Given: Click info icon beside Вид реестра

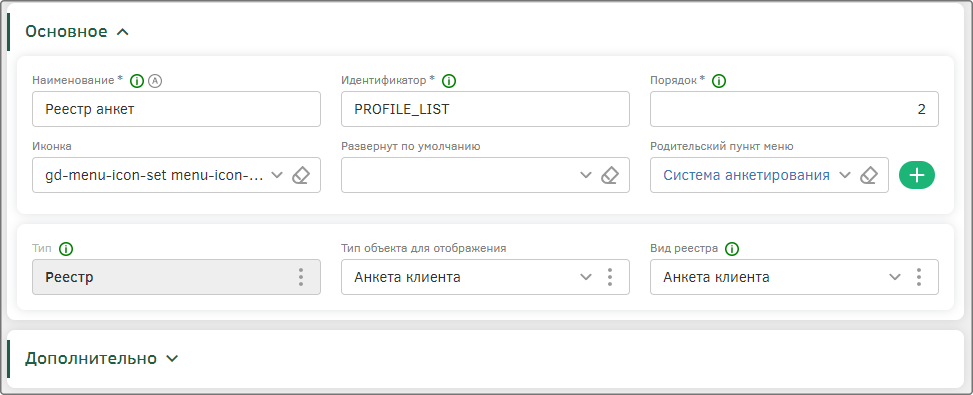Looking at the screenshot, I should (x=733, y=249).
